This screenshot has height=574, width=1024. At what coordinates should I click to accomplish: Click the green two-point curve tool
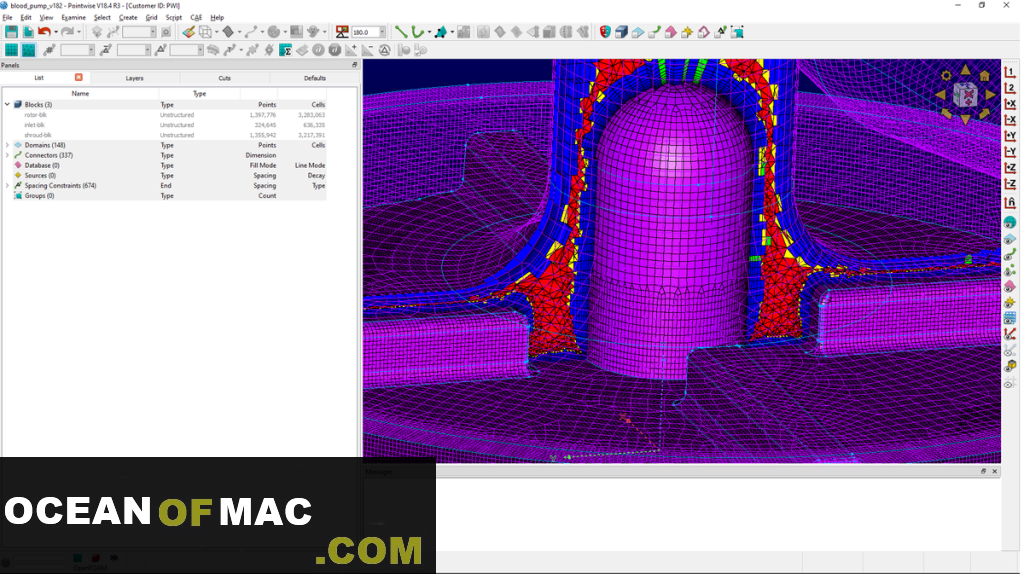[x=401, y=32]
